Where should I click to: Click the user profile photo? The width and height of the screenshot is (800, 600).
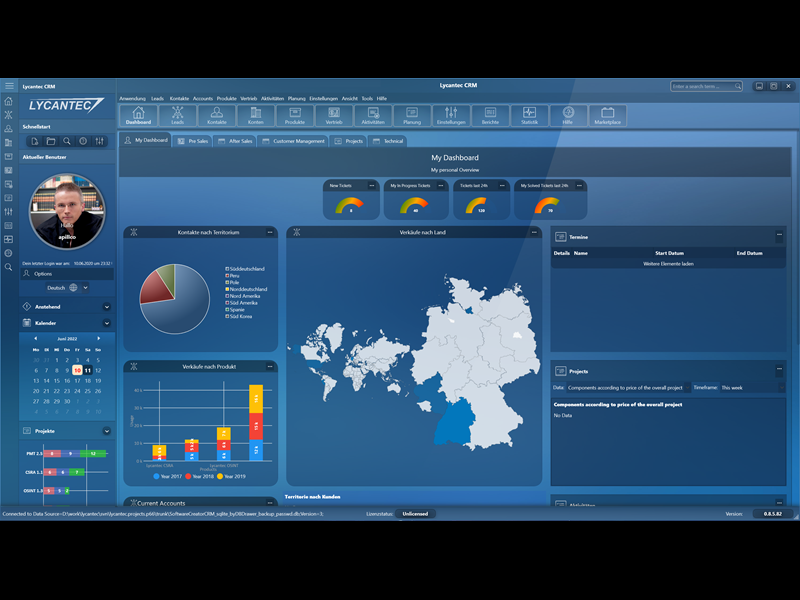point(67,212)
